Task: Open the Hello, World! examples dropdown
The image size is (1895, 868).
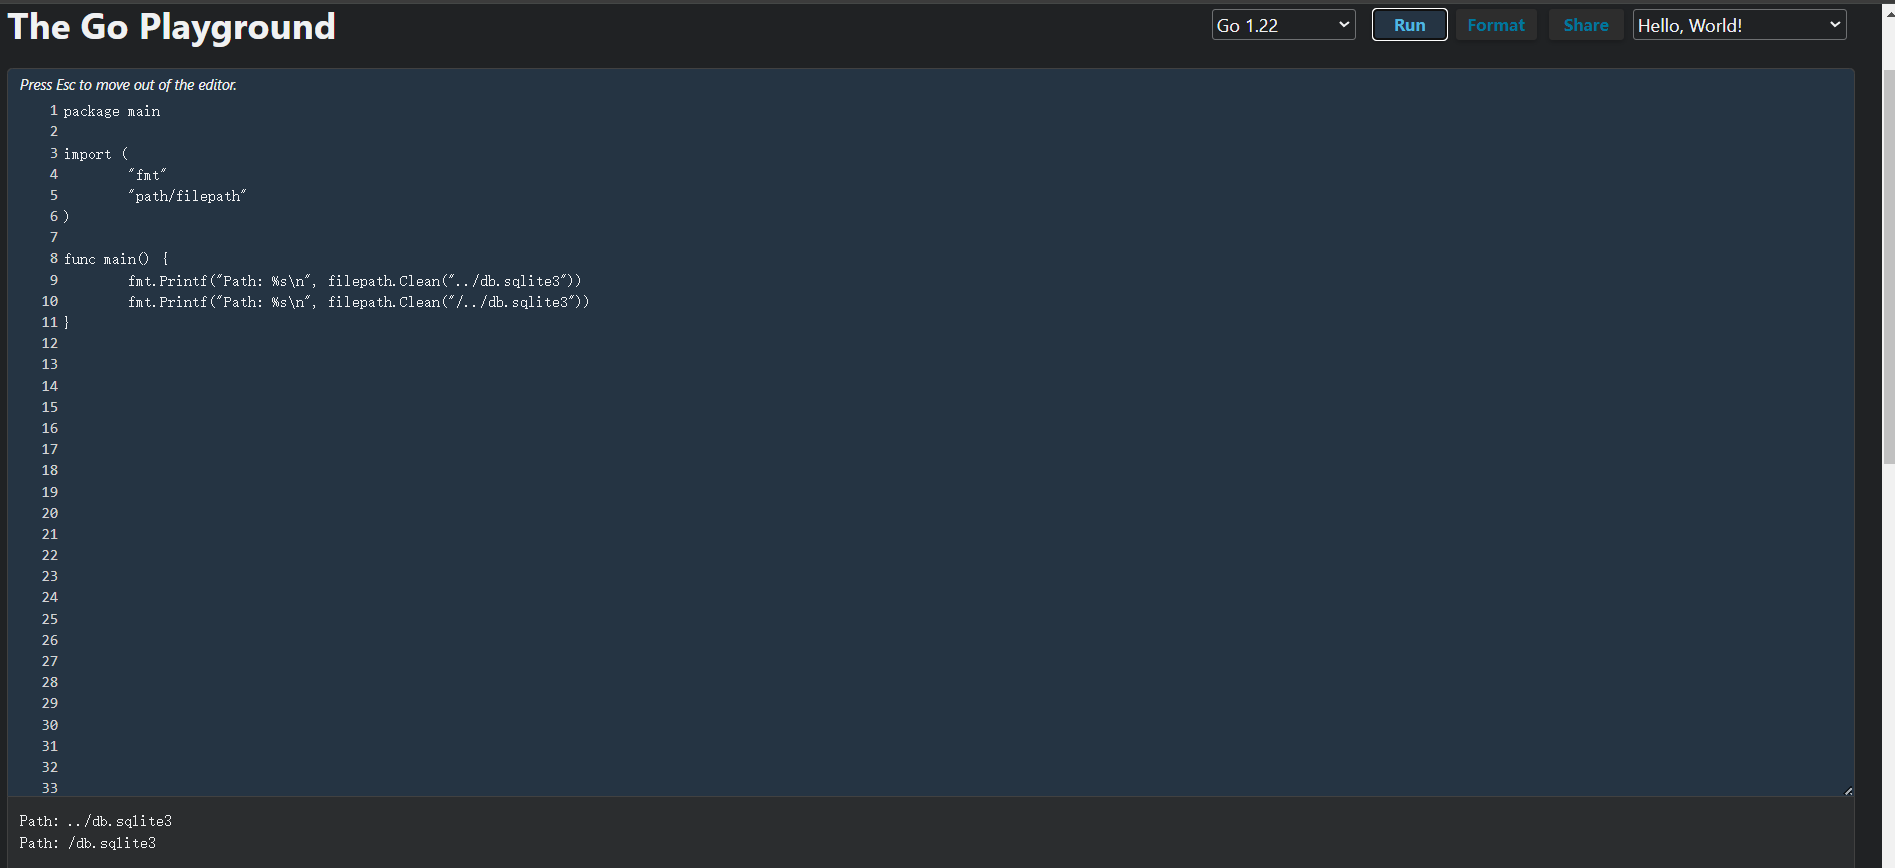Action: [x=1739, y=25]
